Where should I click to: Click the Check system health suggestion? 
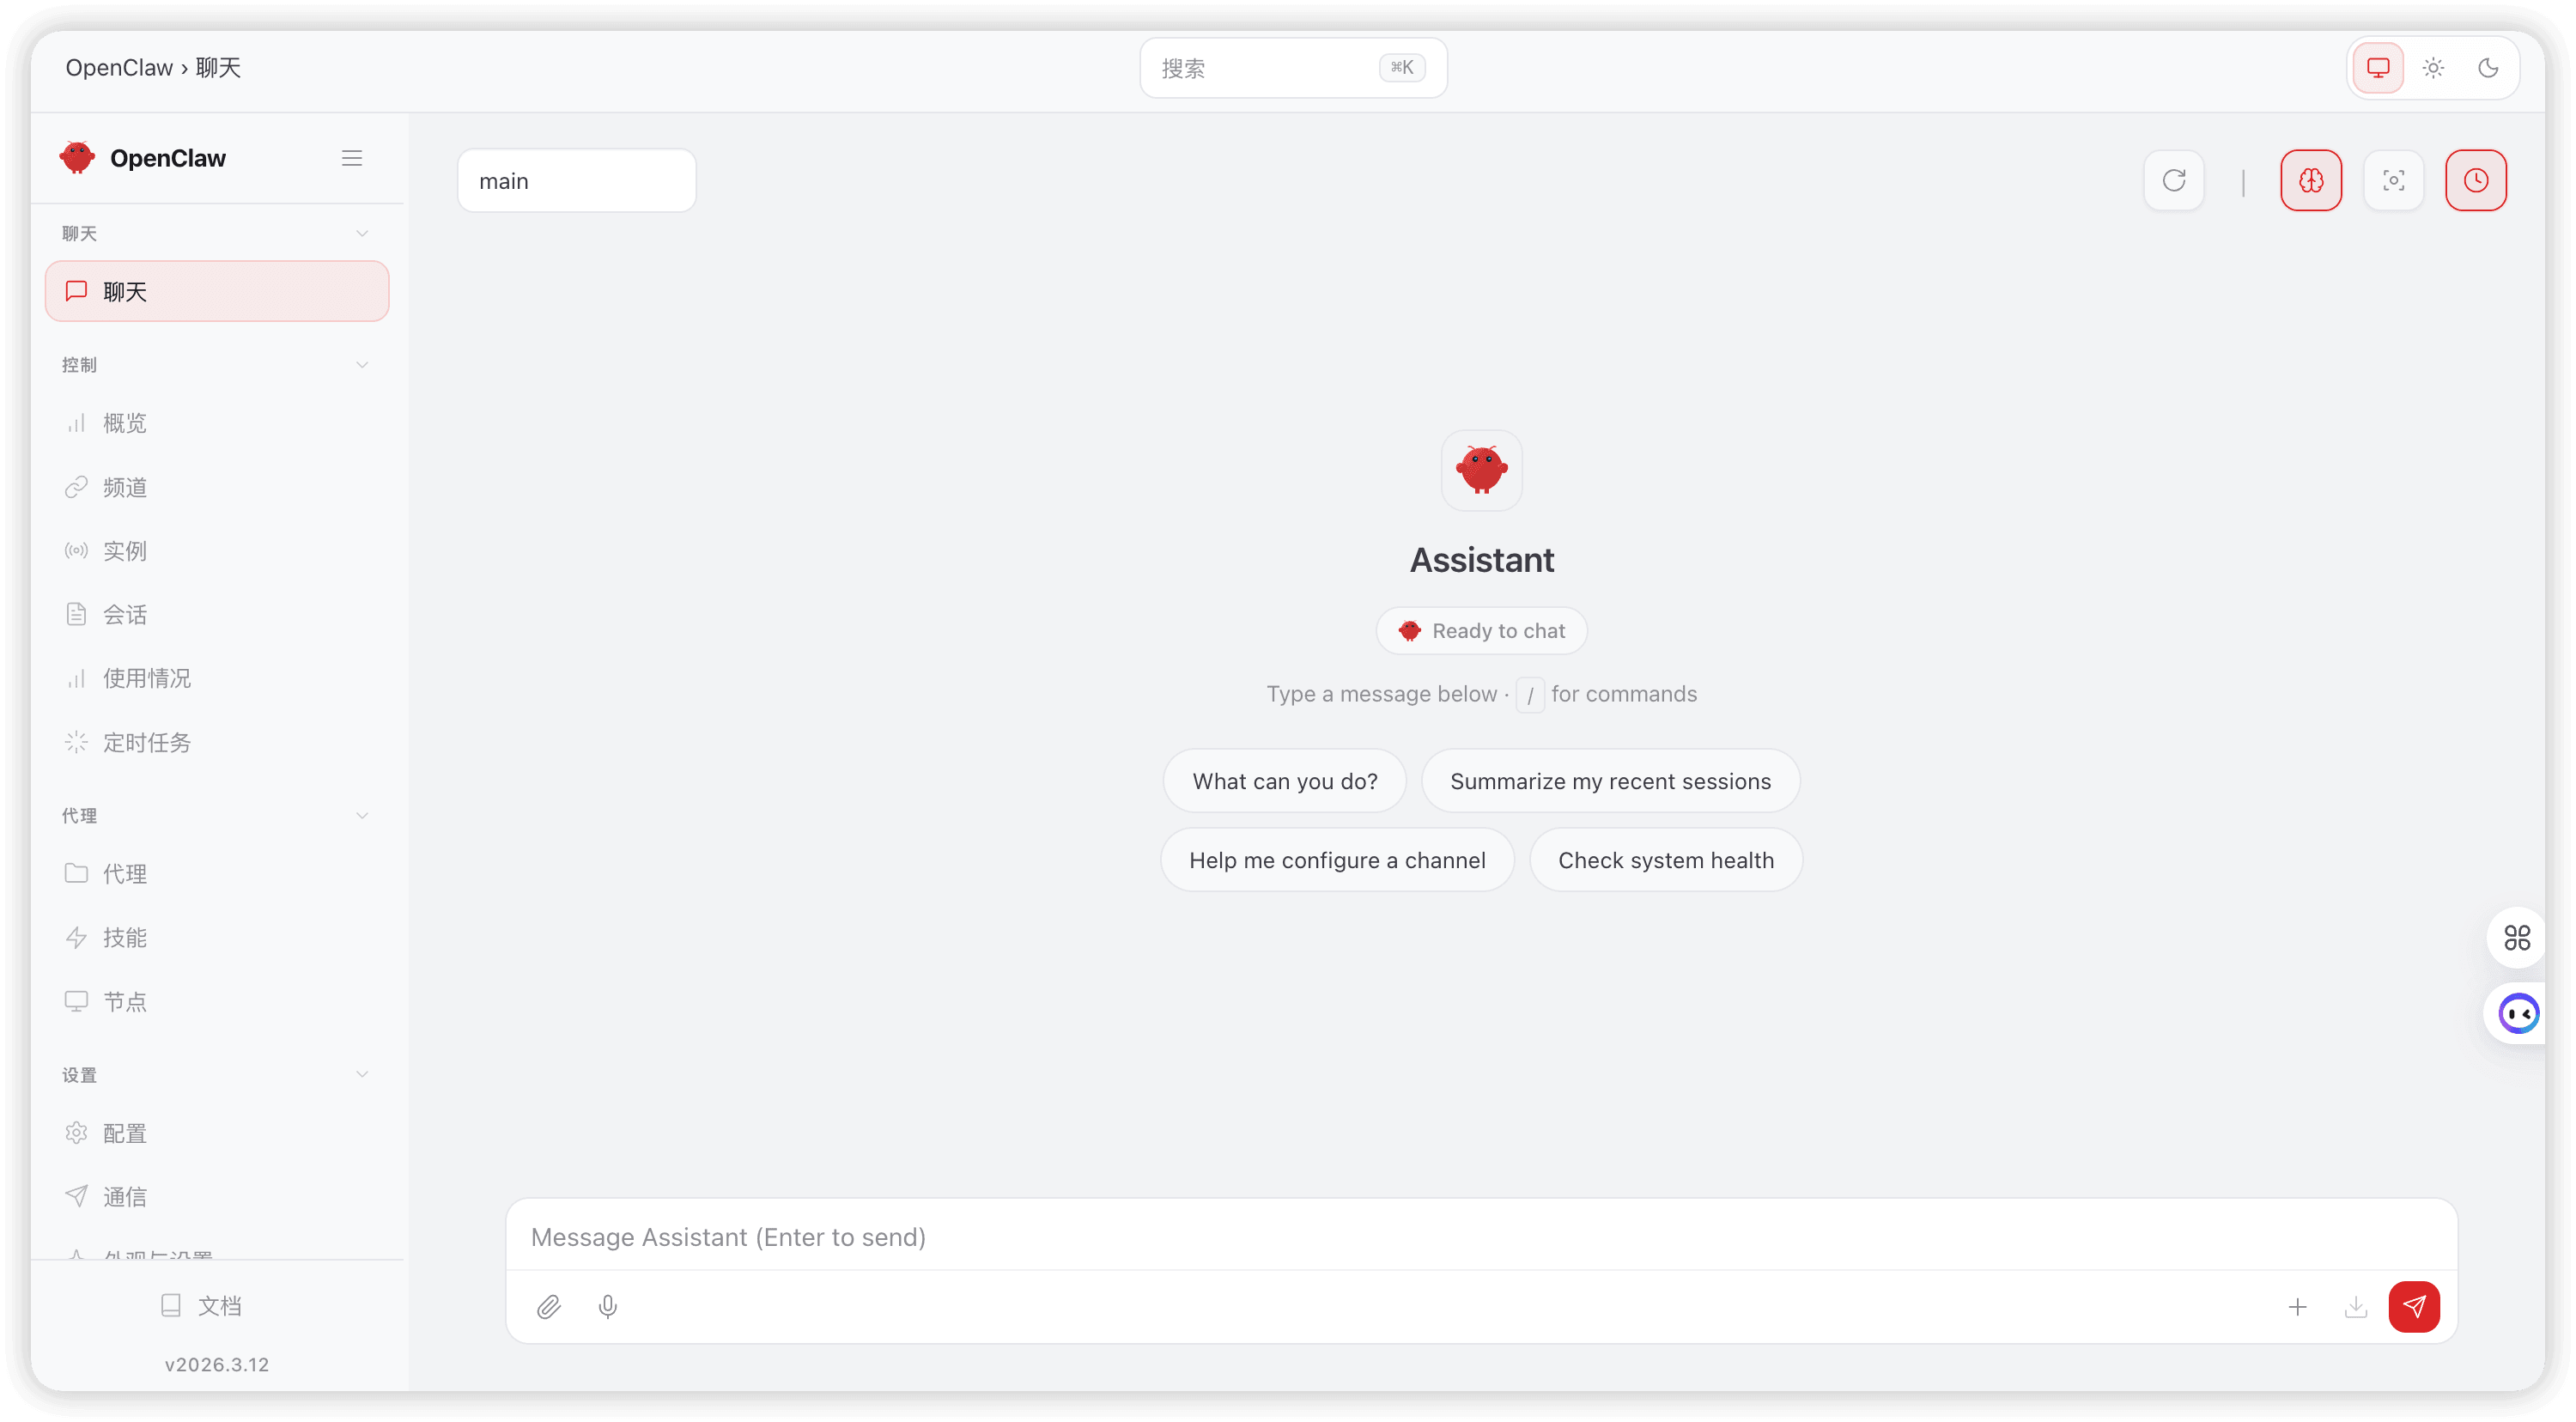tap(1665, 860)
